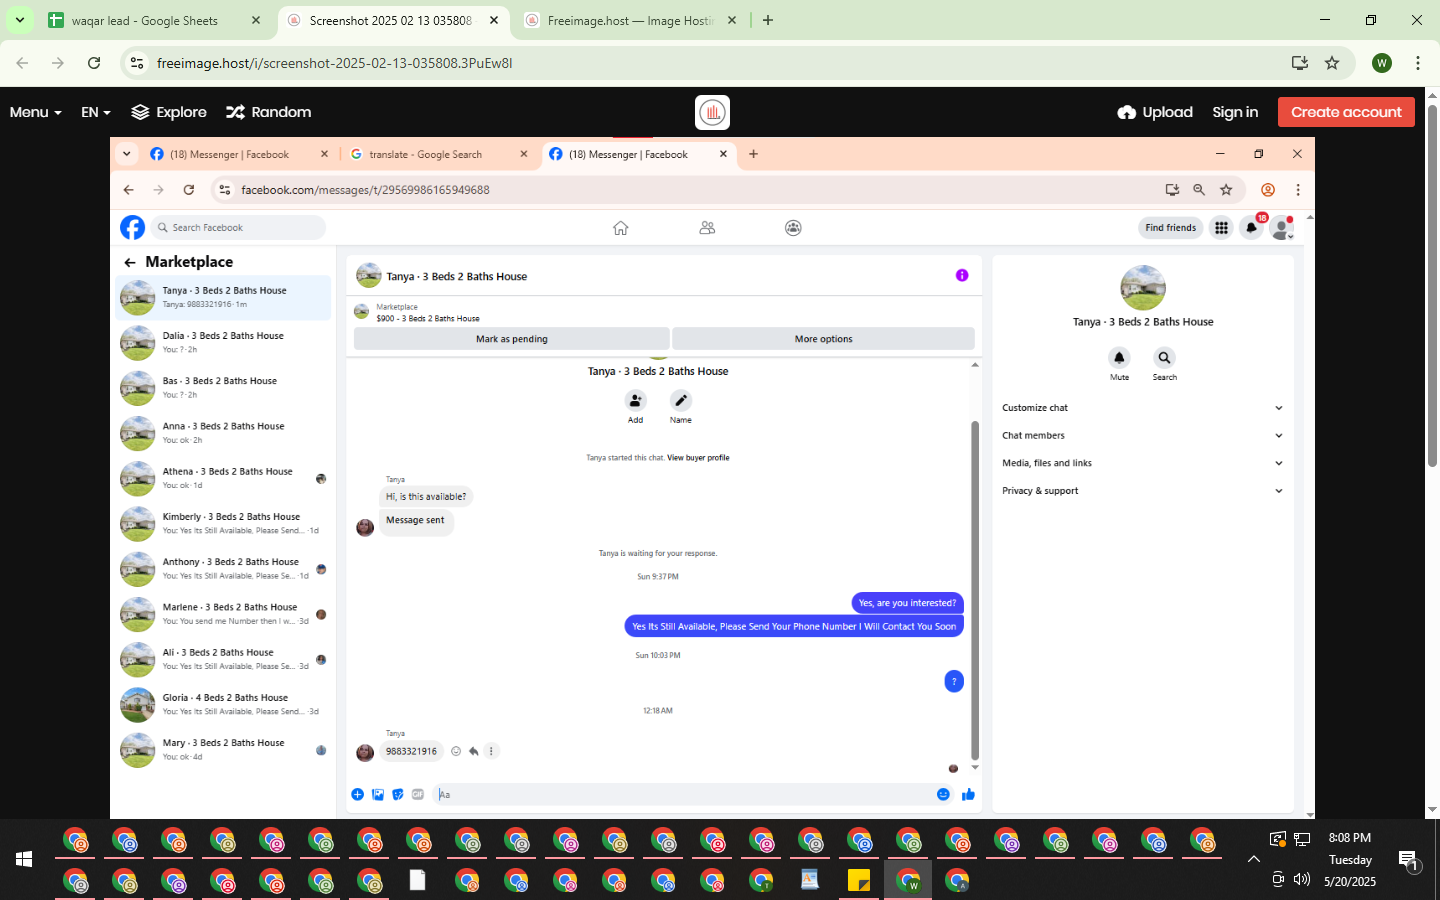Screen dimensions: 1440x900
Task: Open the EN language dropdown
Action: tap(96, 112)
